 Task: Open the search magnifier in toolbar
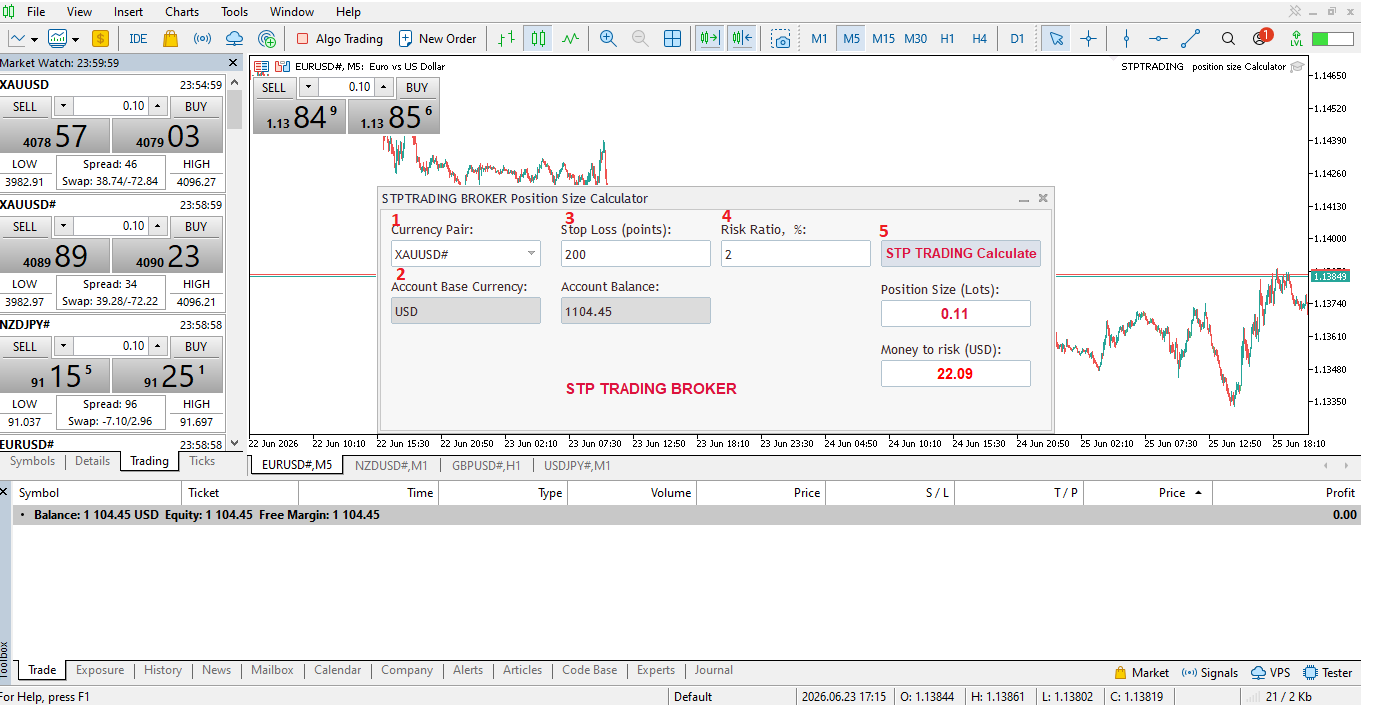pyautogui.click(x=1228, y=39)
